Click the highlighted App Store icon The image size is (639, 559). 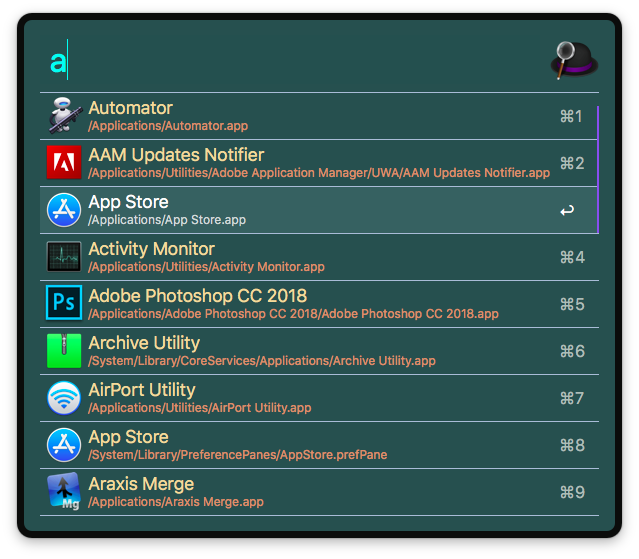coord(64,210)
